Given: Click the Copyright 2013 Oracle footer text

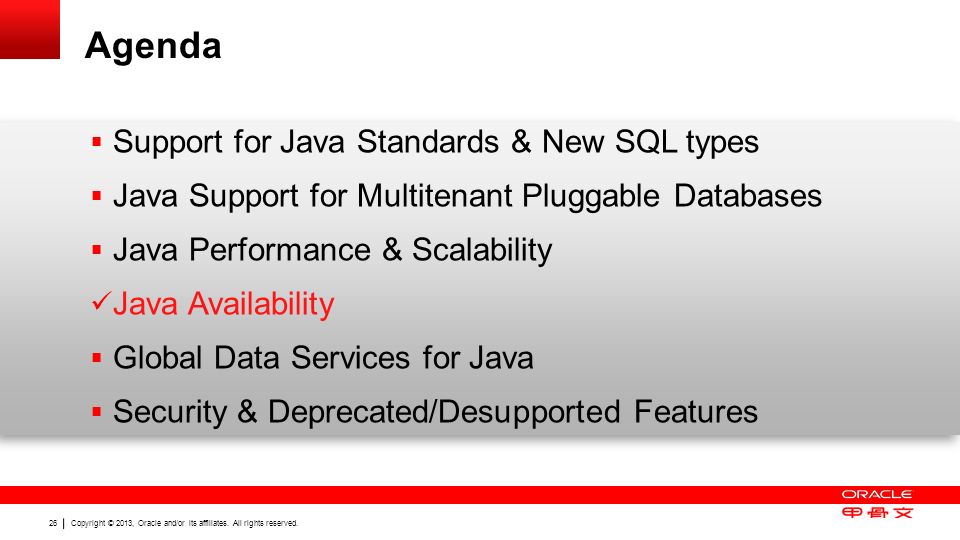Looking at the screenshot, I should [184, 523].
